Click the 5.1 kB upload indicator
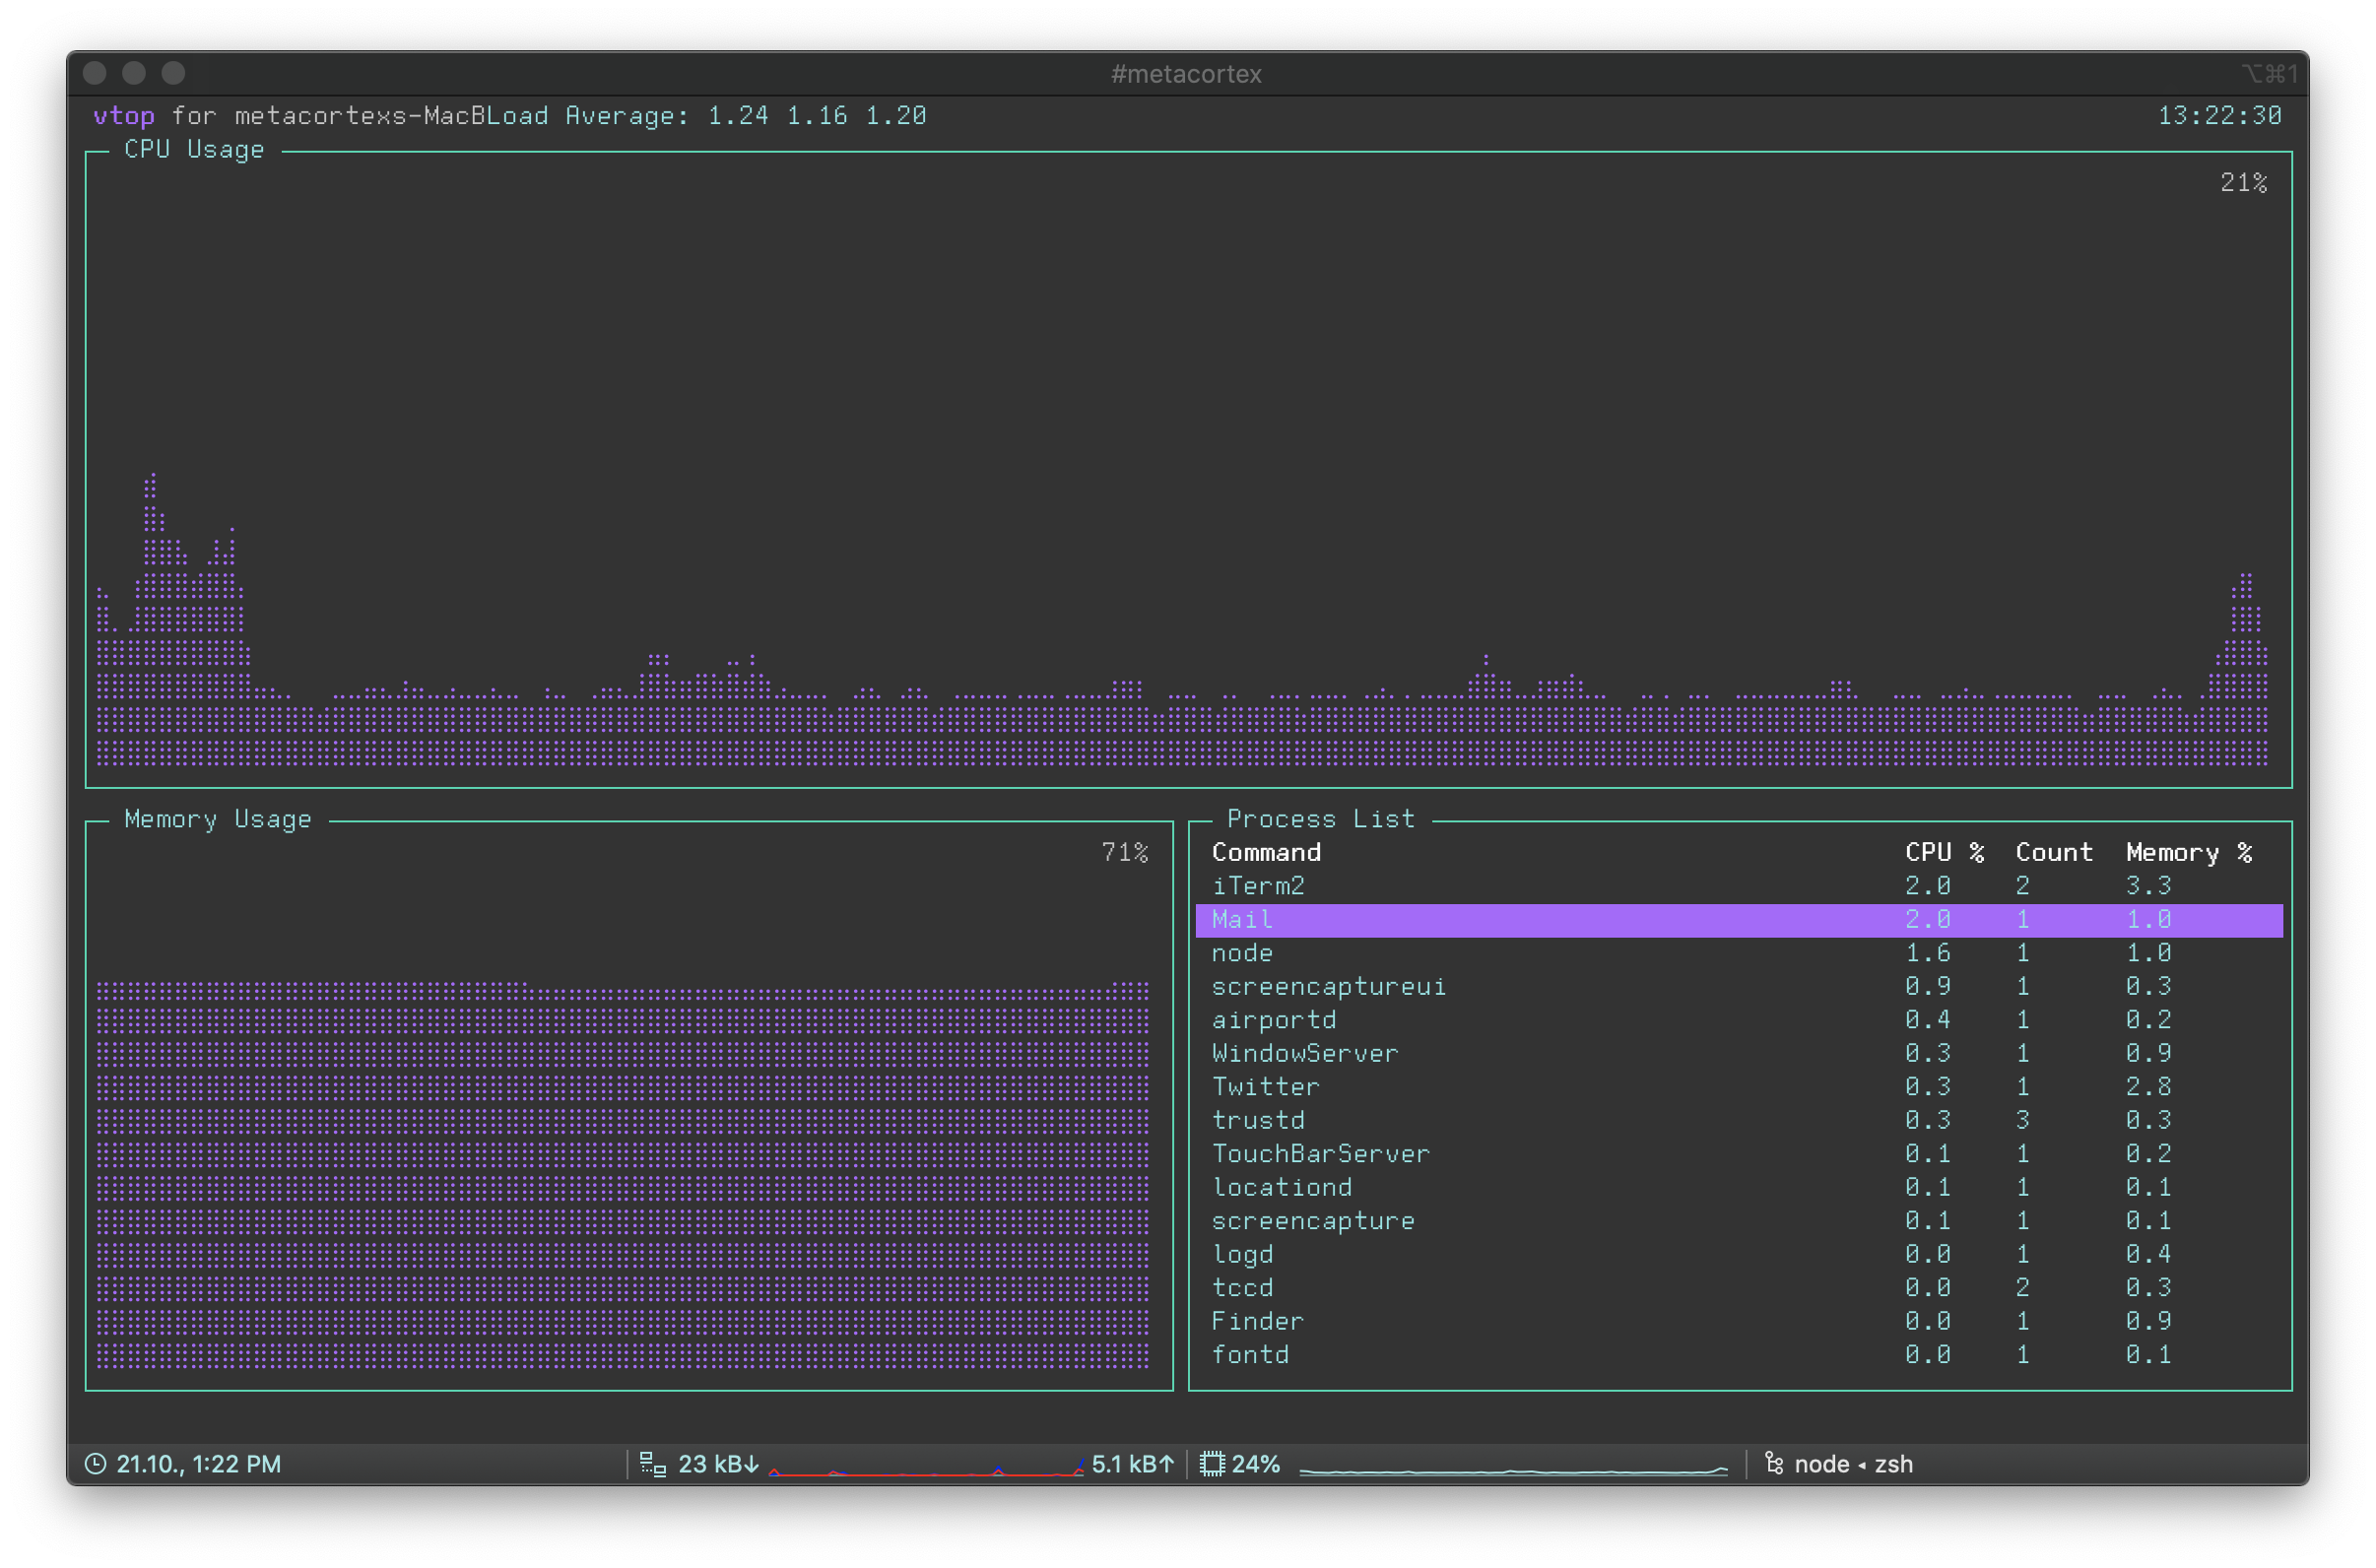Screen dimensions: 2376x1568 pyautogui.click(x=1132, y=1464)
